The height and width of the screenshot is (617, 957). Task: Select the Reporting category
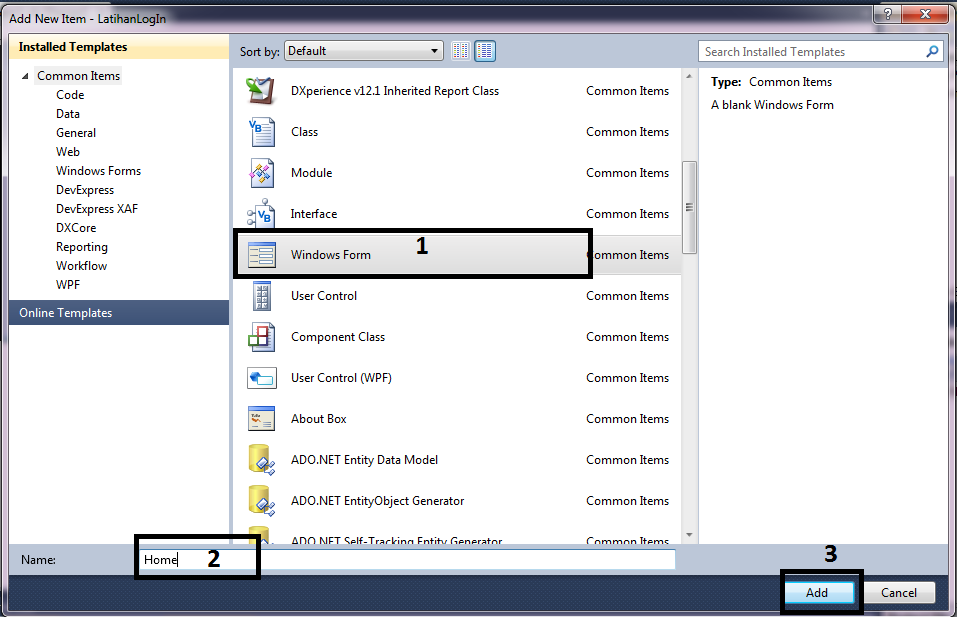point(81,246)
